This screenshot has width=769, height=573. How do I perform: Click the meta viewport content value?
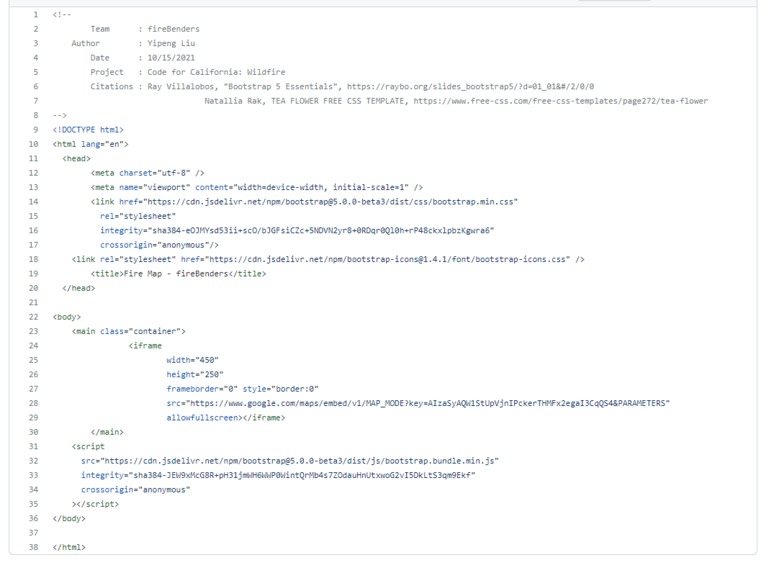pyautogui.click(x=323, y=187)
